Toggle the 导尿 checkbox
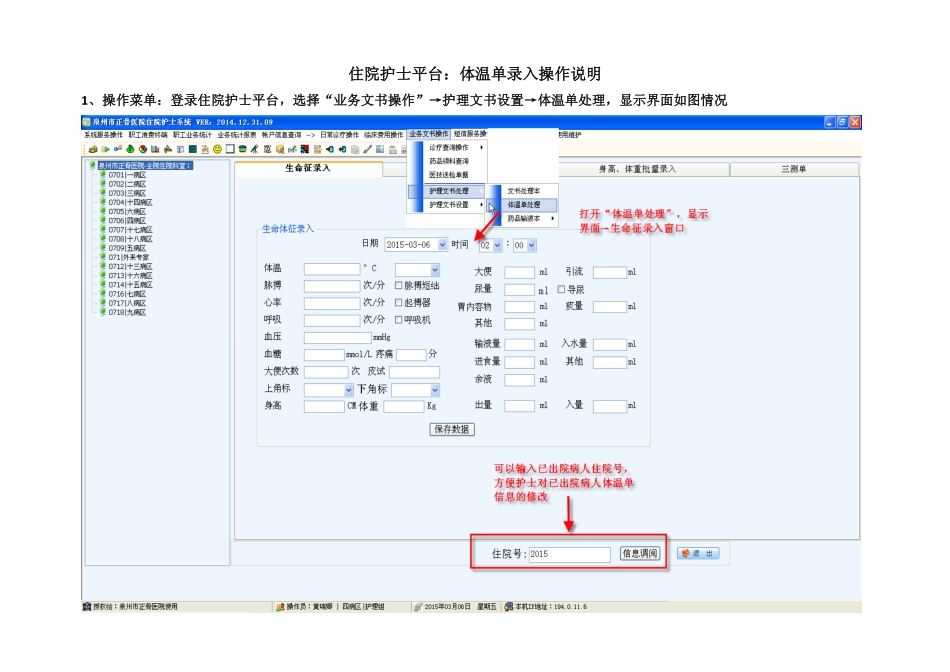Viewport: 950px width, 672px height. click(561, 289)
